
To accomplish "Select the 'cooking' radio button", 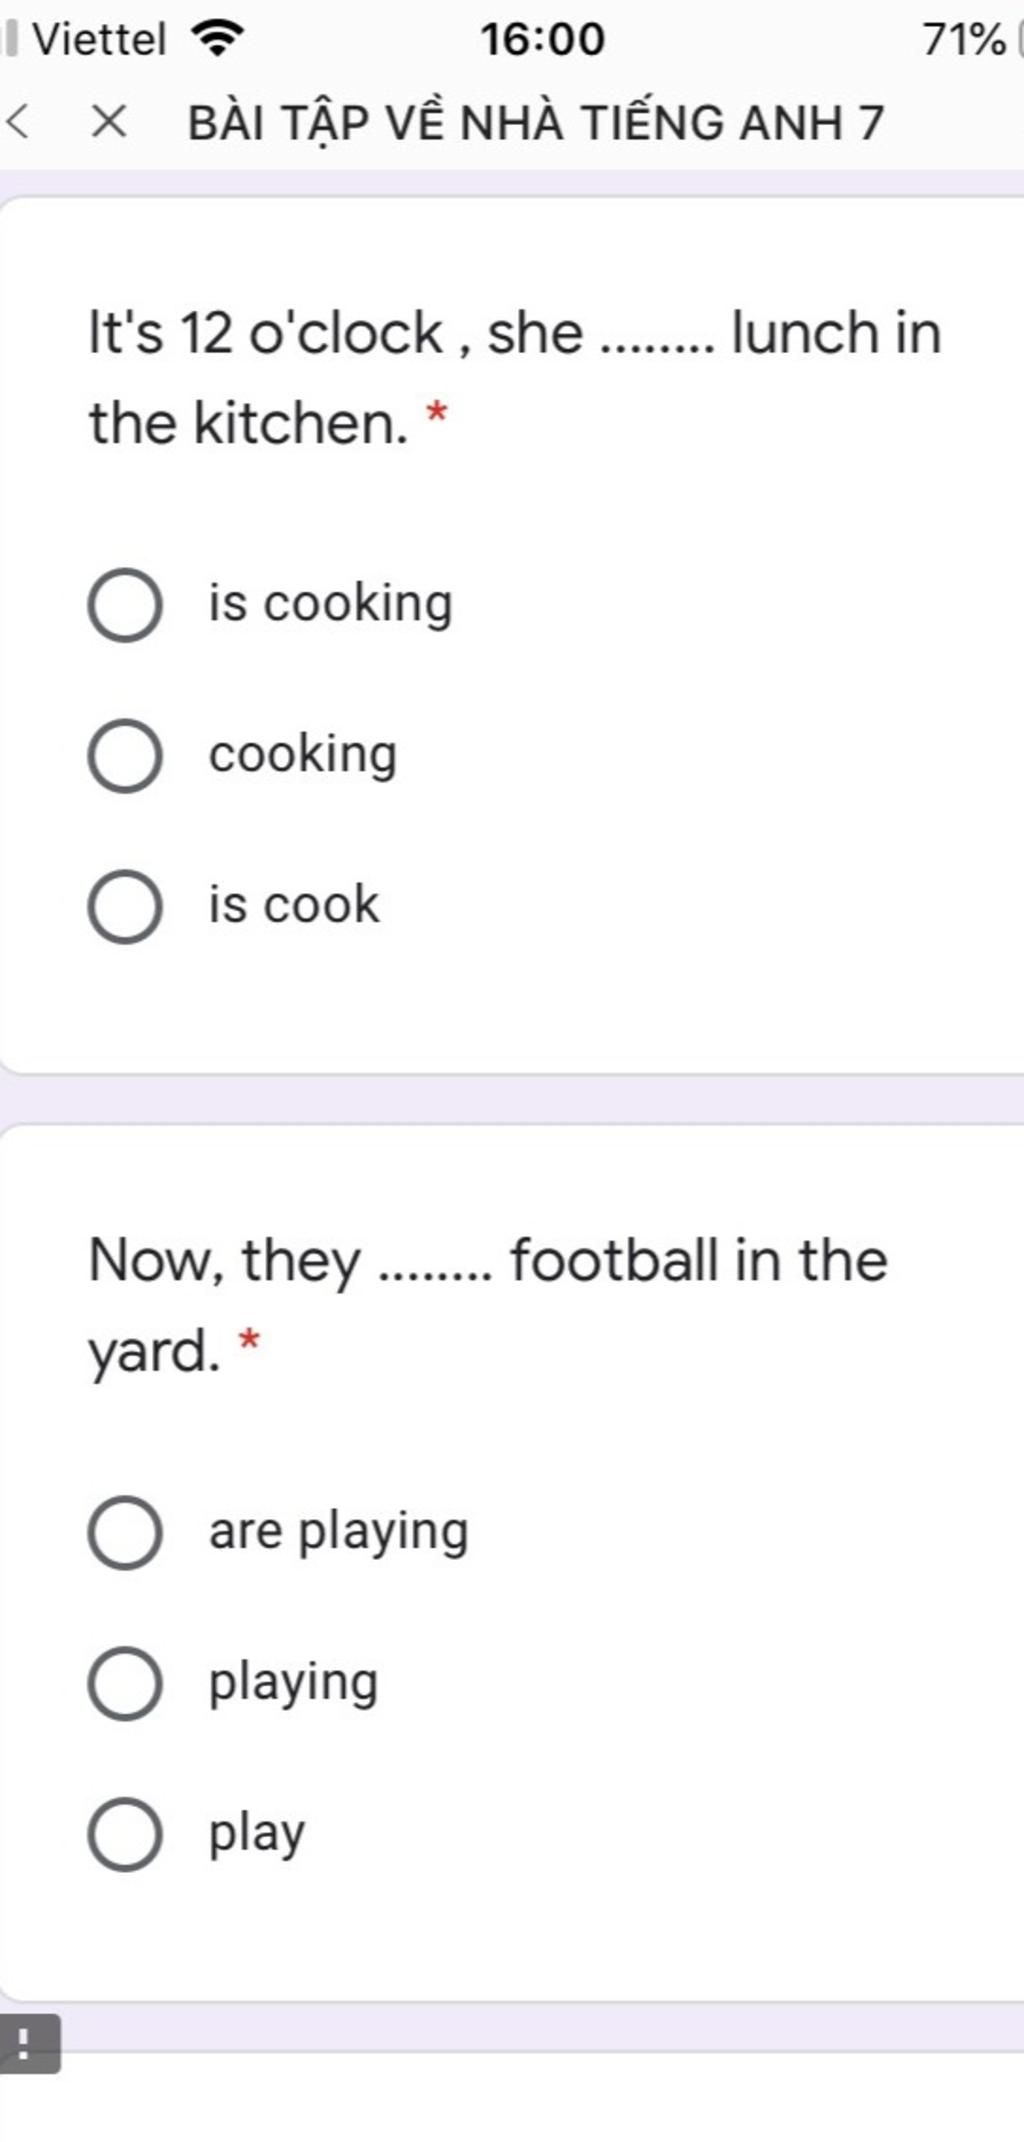I will coord(125,756).
